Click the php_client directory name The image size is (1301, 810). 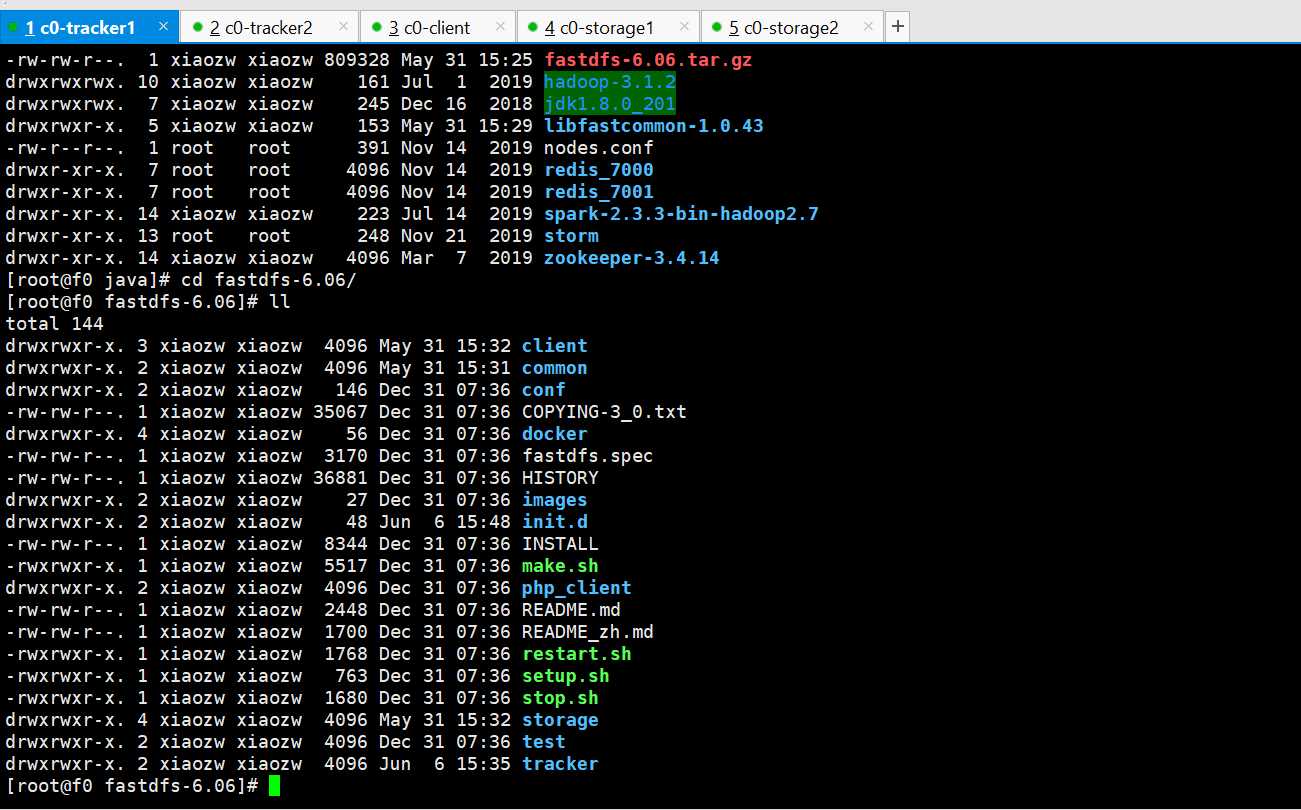coord(577,588)
